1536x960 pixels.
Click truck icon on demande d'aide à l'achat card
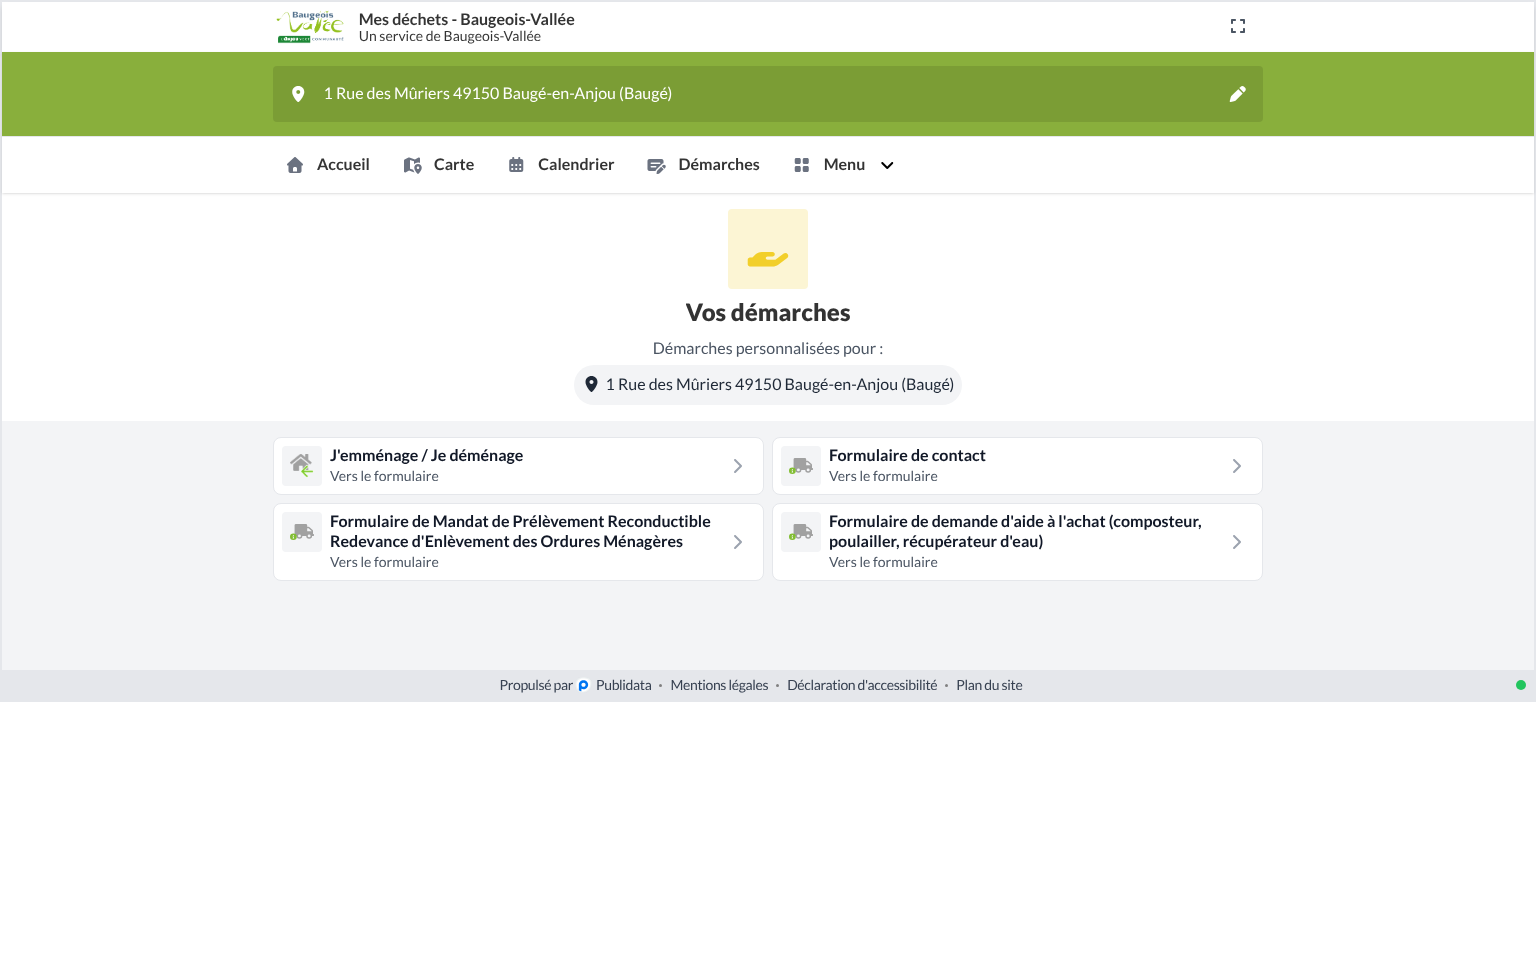(801, 532)
